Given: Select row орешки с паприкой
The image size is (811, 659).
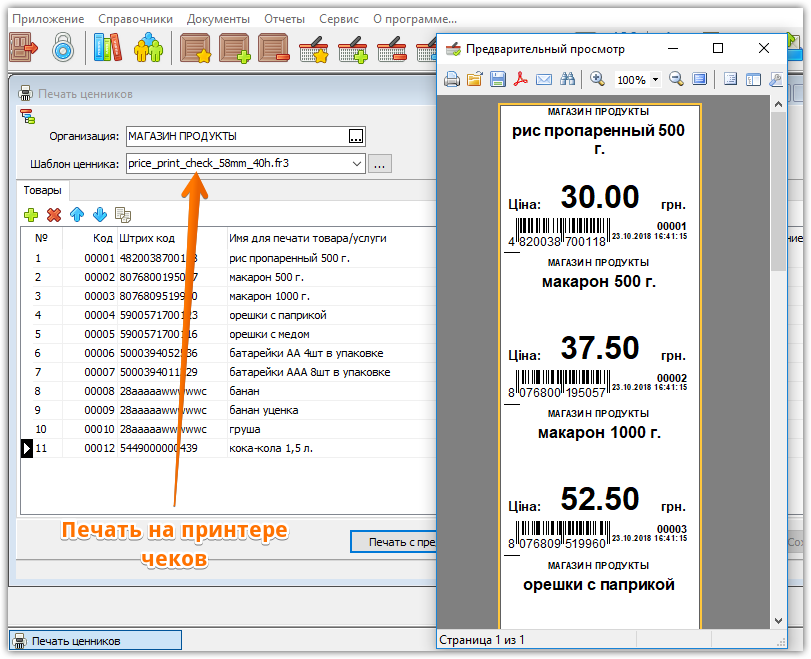Looking at the screenshot, I should pos(229,315).
